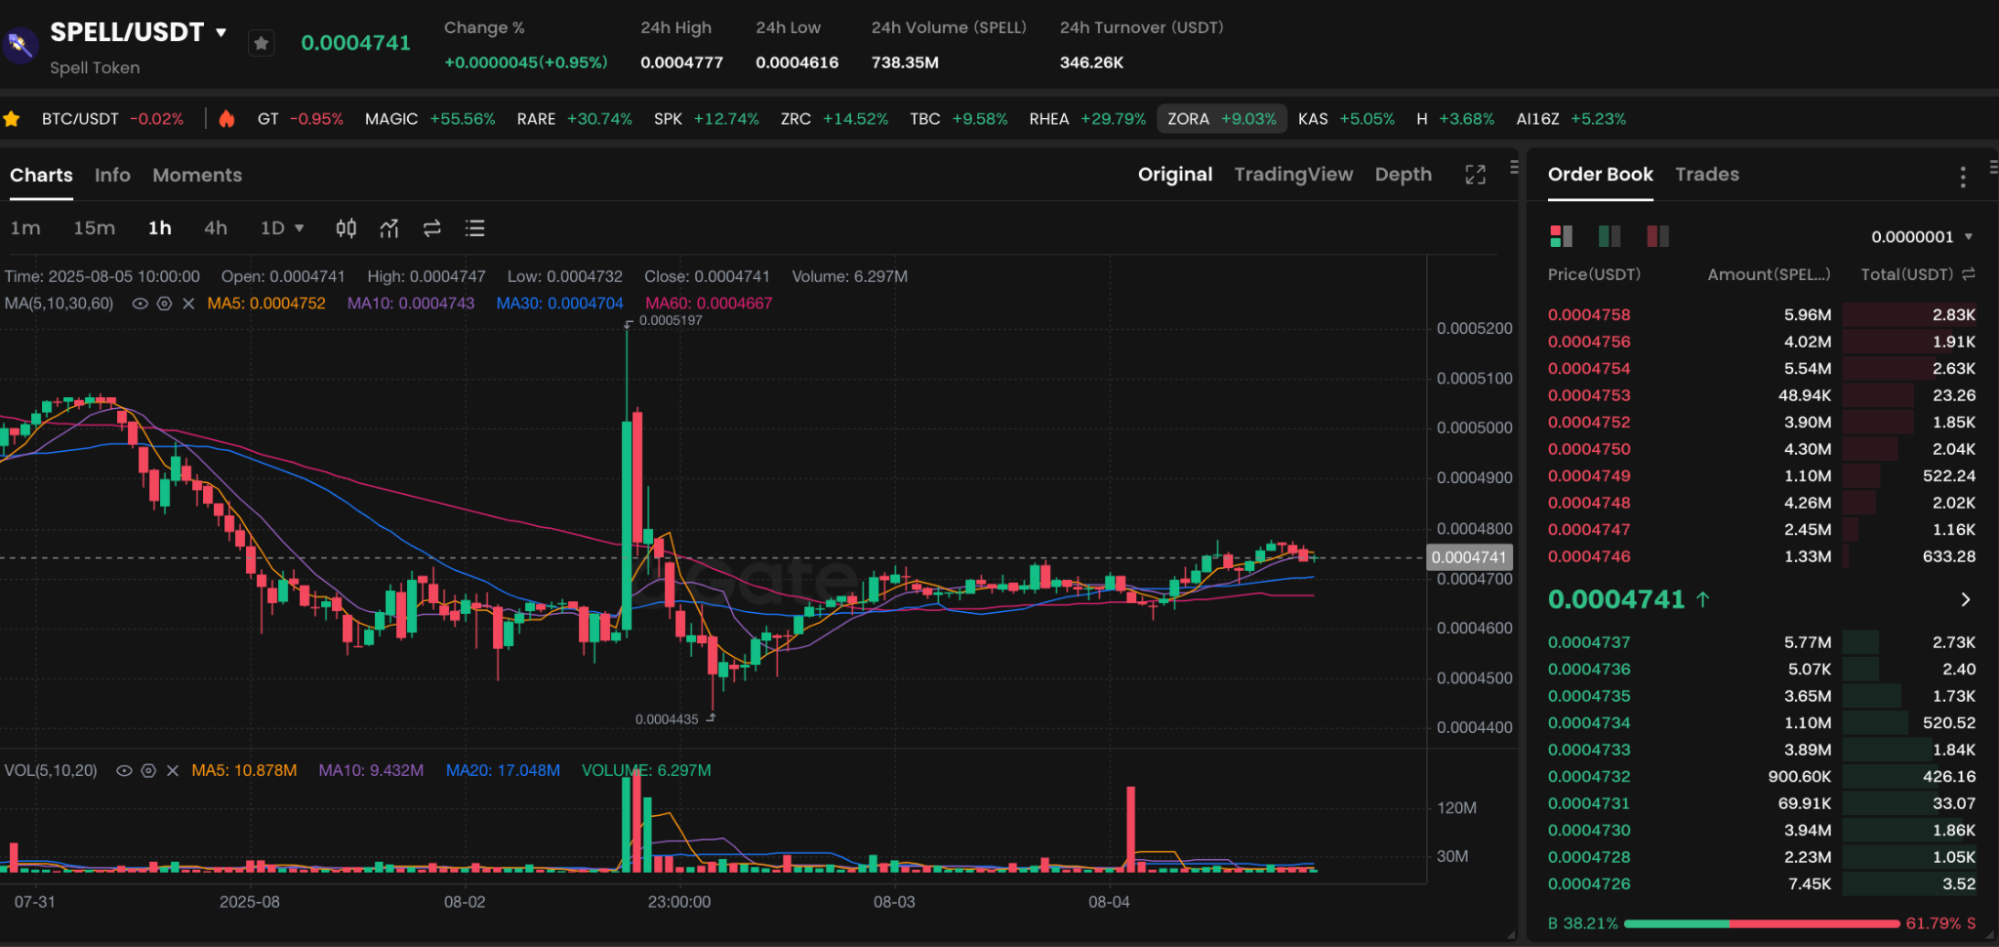The height and width of the screenshot is (947, 1999).
Task: Show both buy and sell orders view
Action: [1561, 236]
